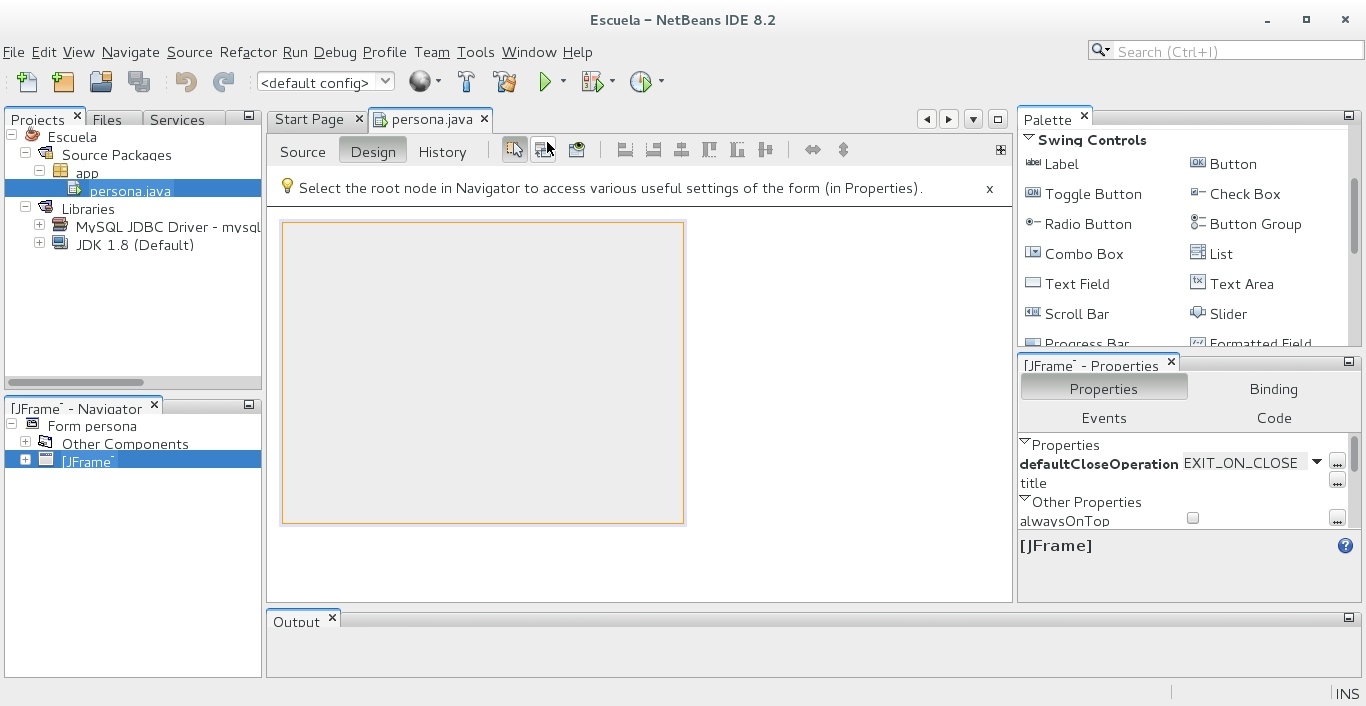Run the project with green play icon
Viewport: 1366px width, 706px height.
point(545,82)
